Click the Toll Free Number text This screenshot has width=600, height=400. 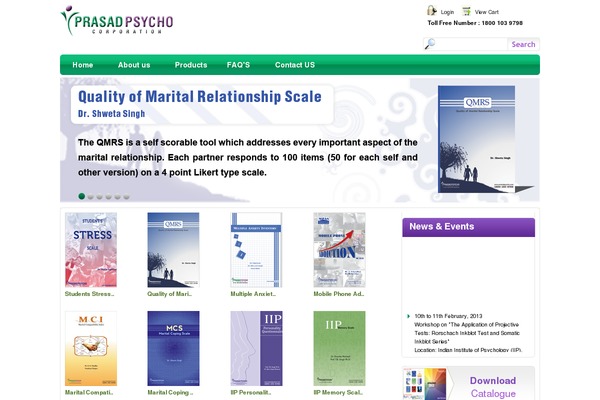(475, 23)
